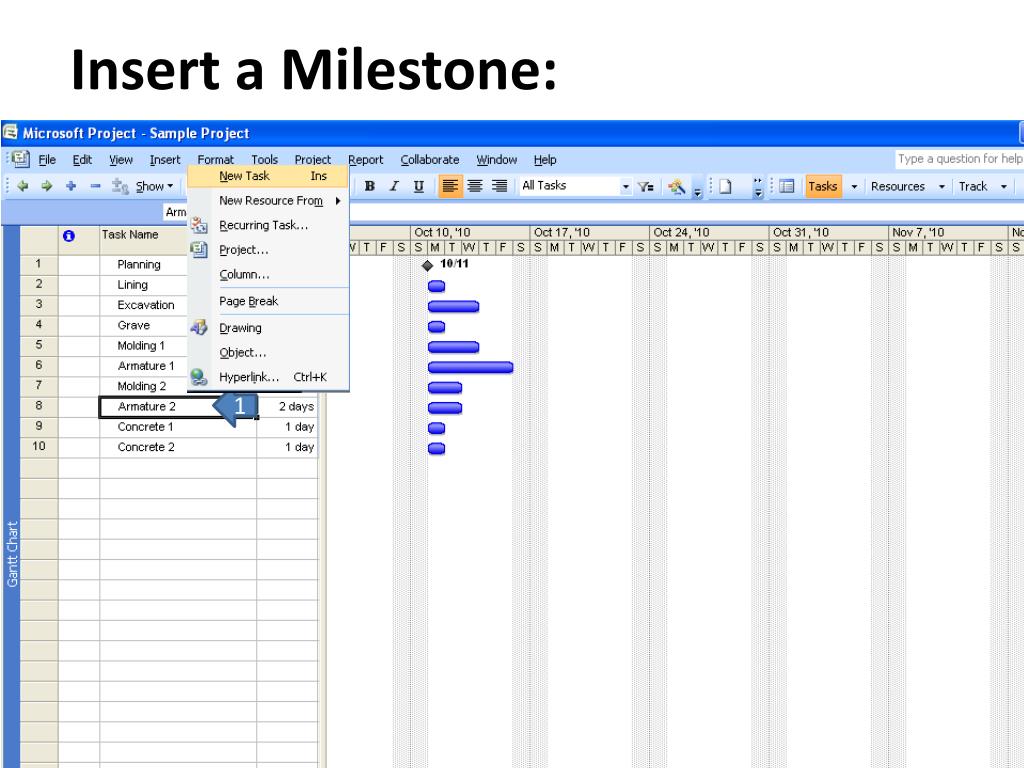
Task: Click the Planning milestone diamond marker
Action: (428, 265)
